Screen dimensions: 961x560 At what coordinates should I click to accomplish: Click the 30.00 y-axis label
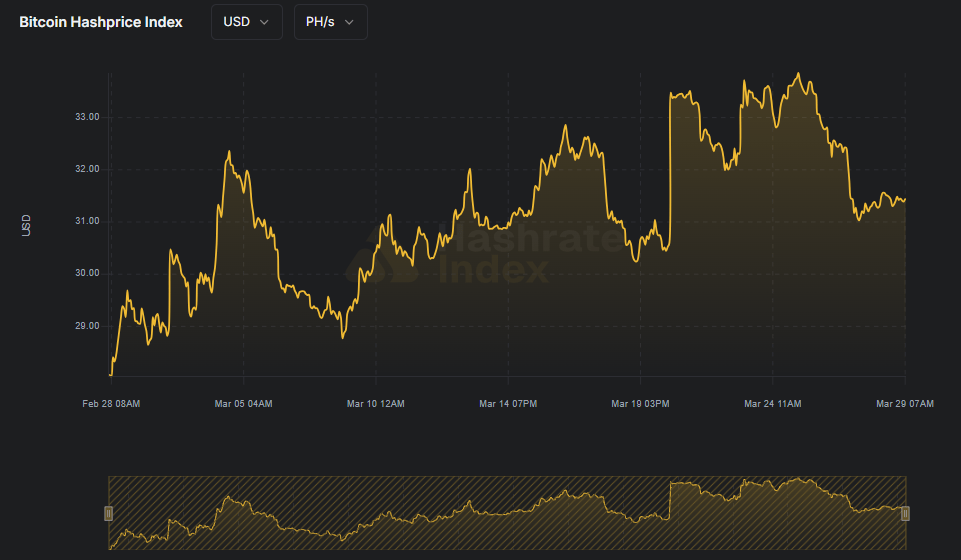pos(87,273)
